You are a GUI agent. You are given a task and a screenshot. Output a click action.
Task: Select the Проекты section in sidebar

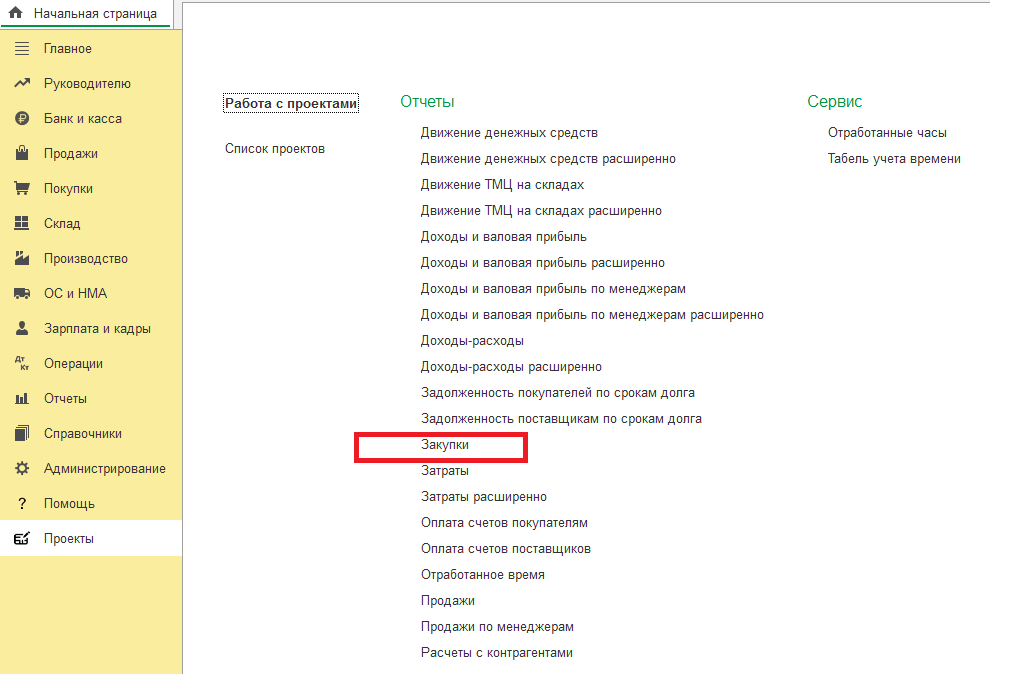(x=68, y=539)
